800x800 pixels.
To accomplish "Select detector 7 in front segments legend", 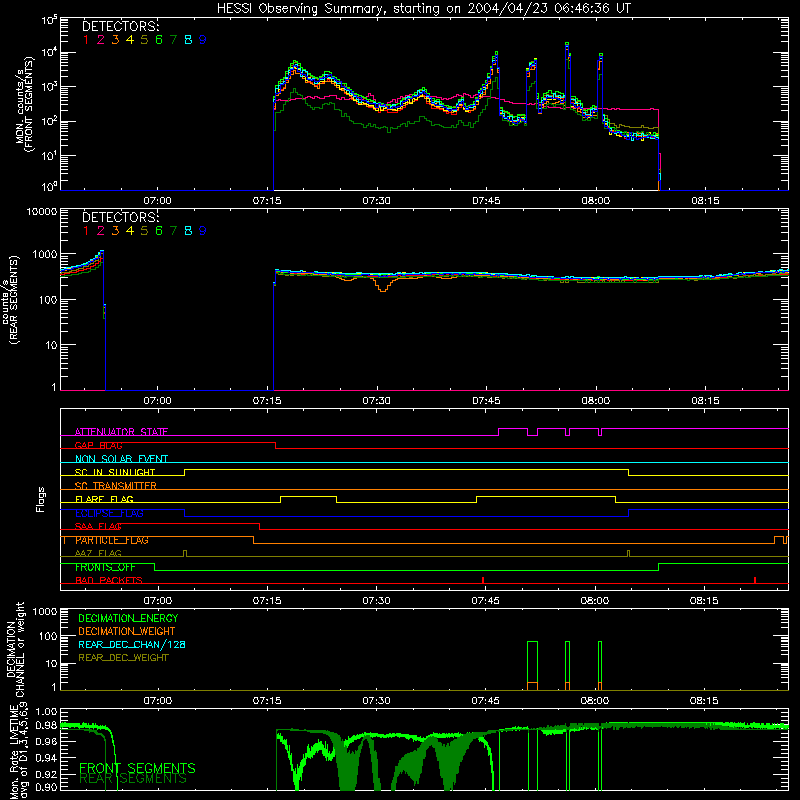I will [173, 39].
